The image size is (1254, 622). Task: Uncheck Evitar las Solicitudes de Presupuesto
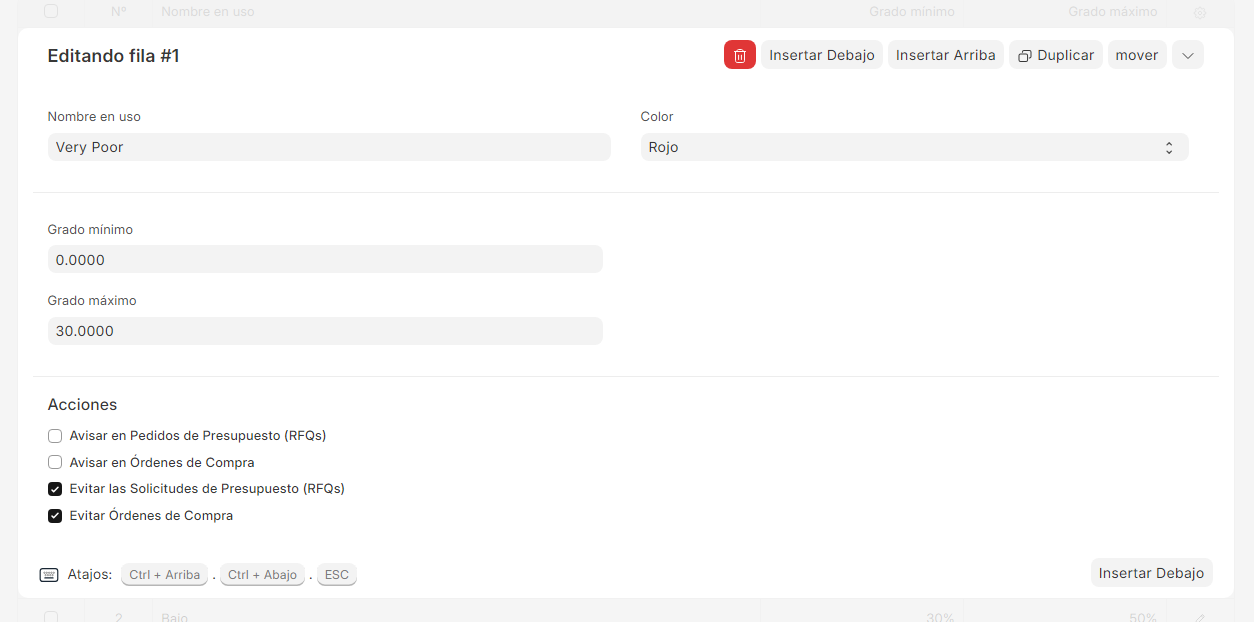tap(55, 489)
